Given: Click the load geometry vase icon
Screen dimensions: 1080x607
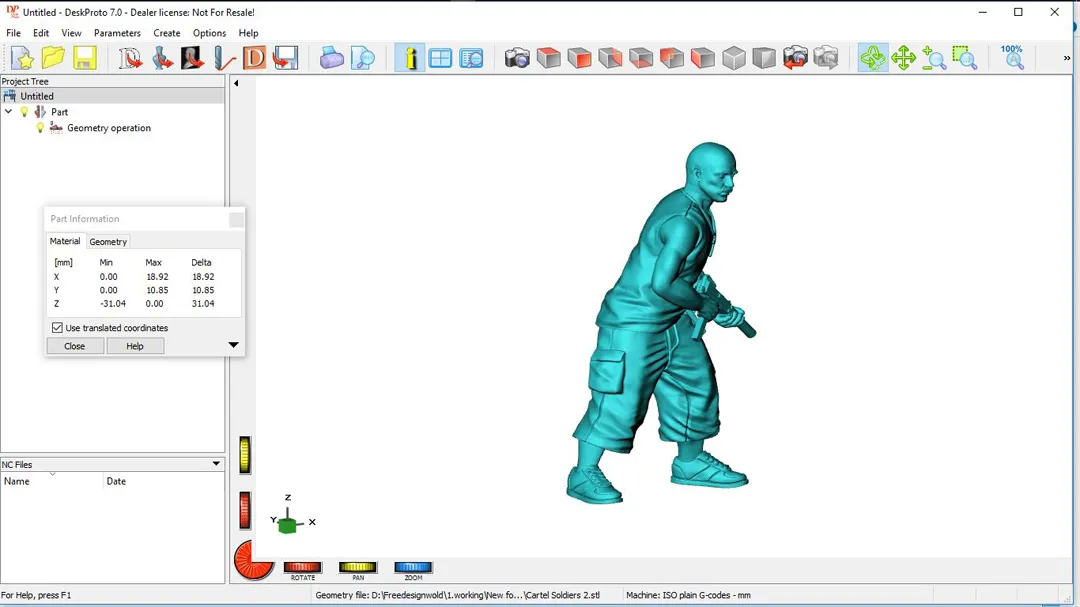Looking at the screenshot, I should 162,58.
